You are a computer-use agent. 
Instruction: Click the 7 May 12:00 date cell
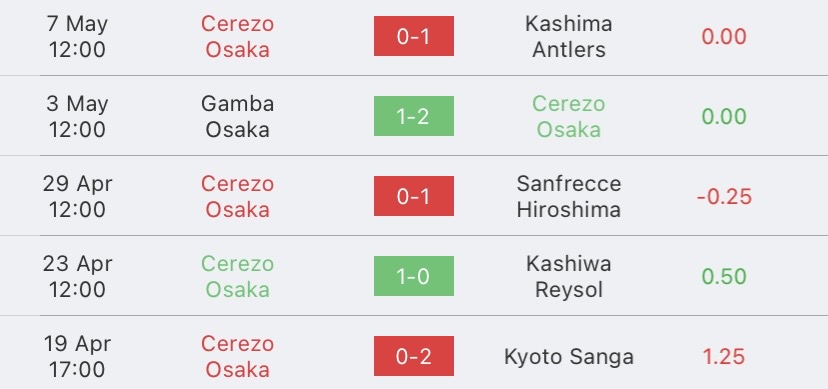pyautogui.click(x=77, y=36)
